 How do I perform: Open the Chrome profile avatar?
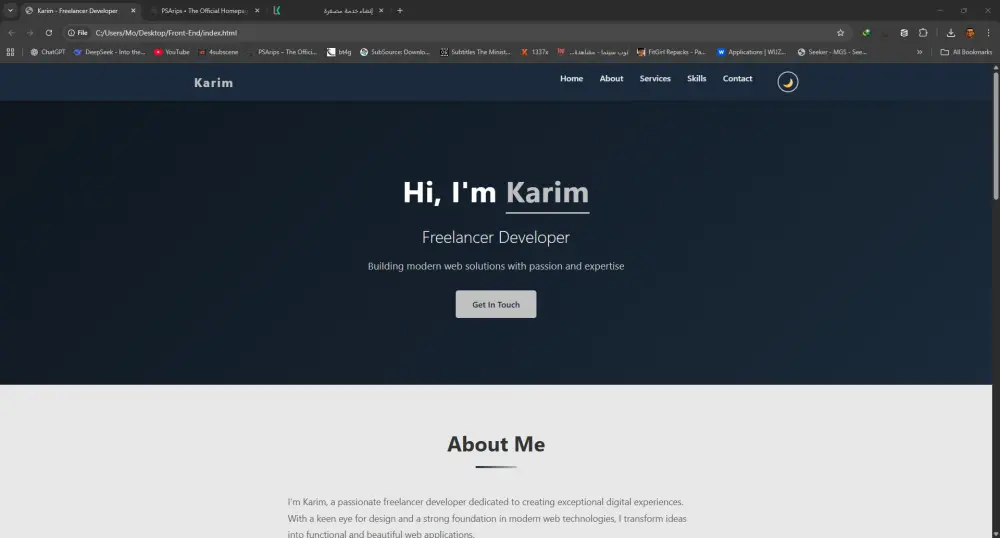pyautogui.click(x=970, y=33)
